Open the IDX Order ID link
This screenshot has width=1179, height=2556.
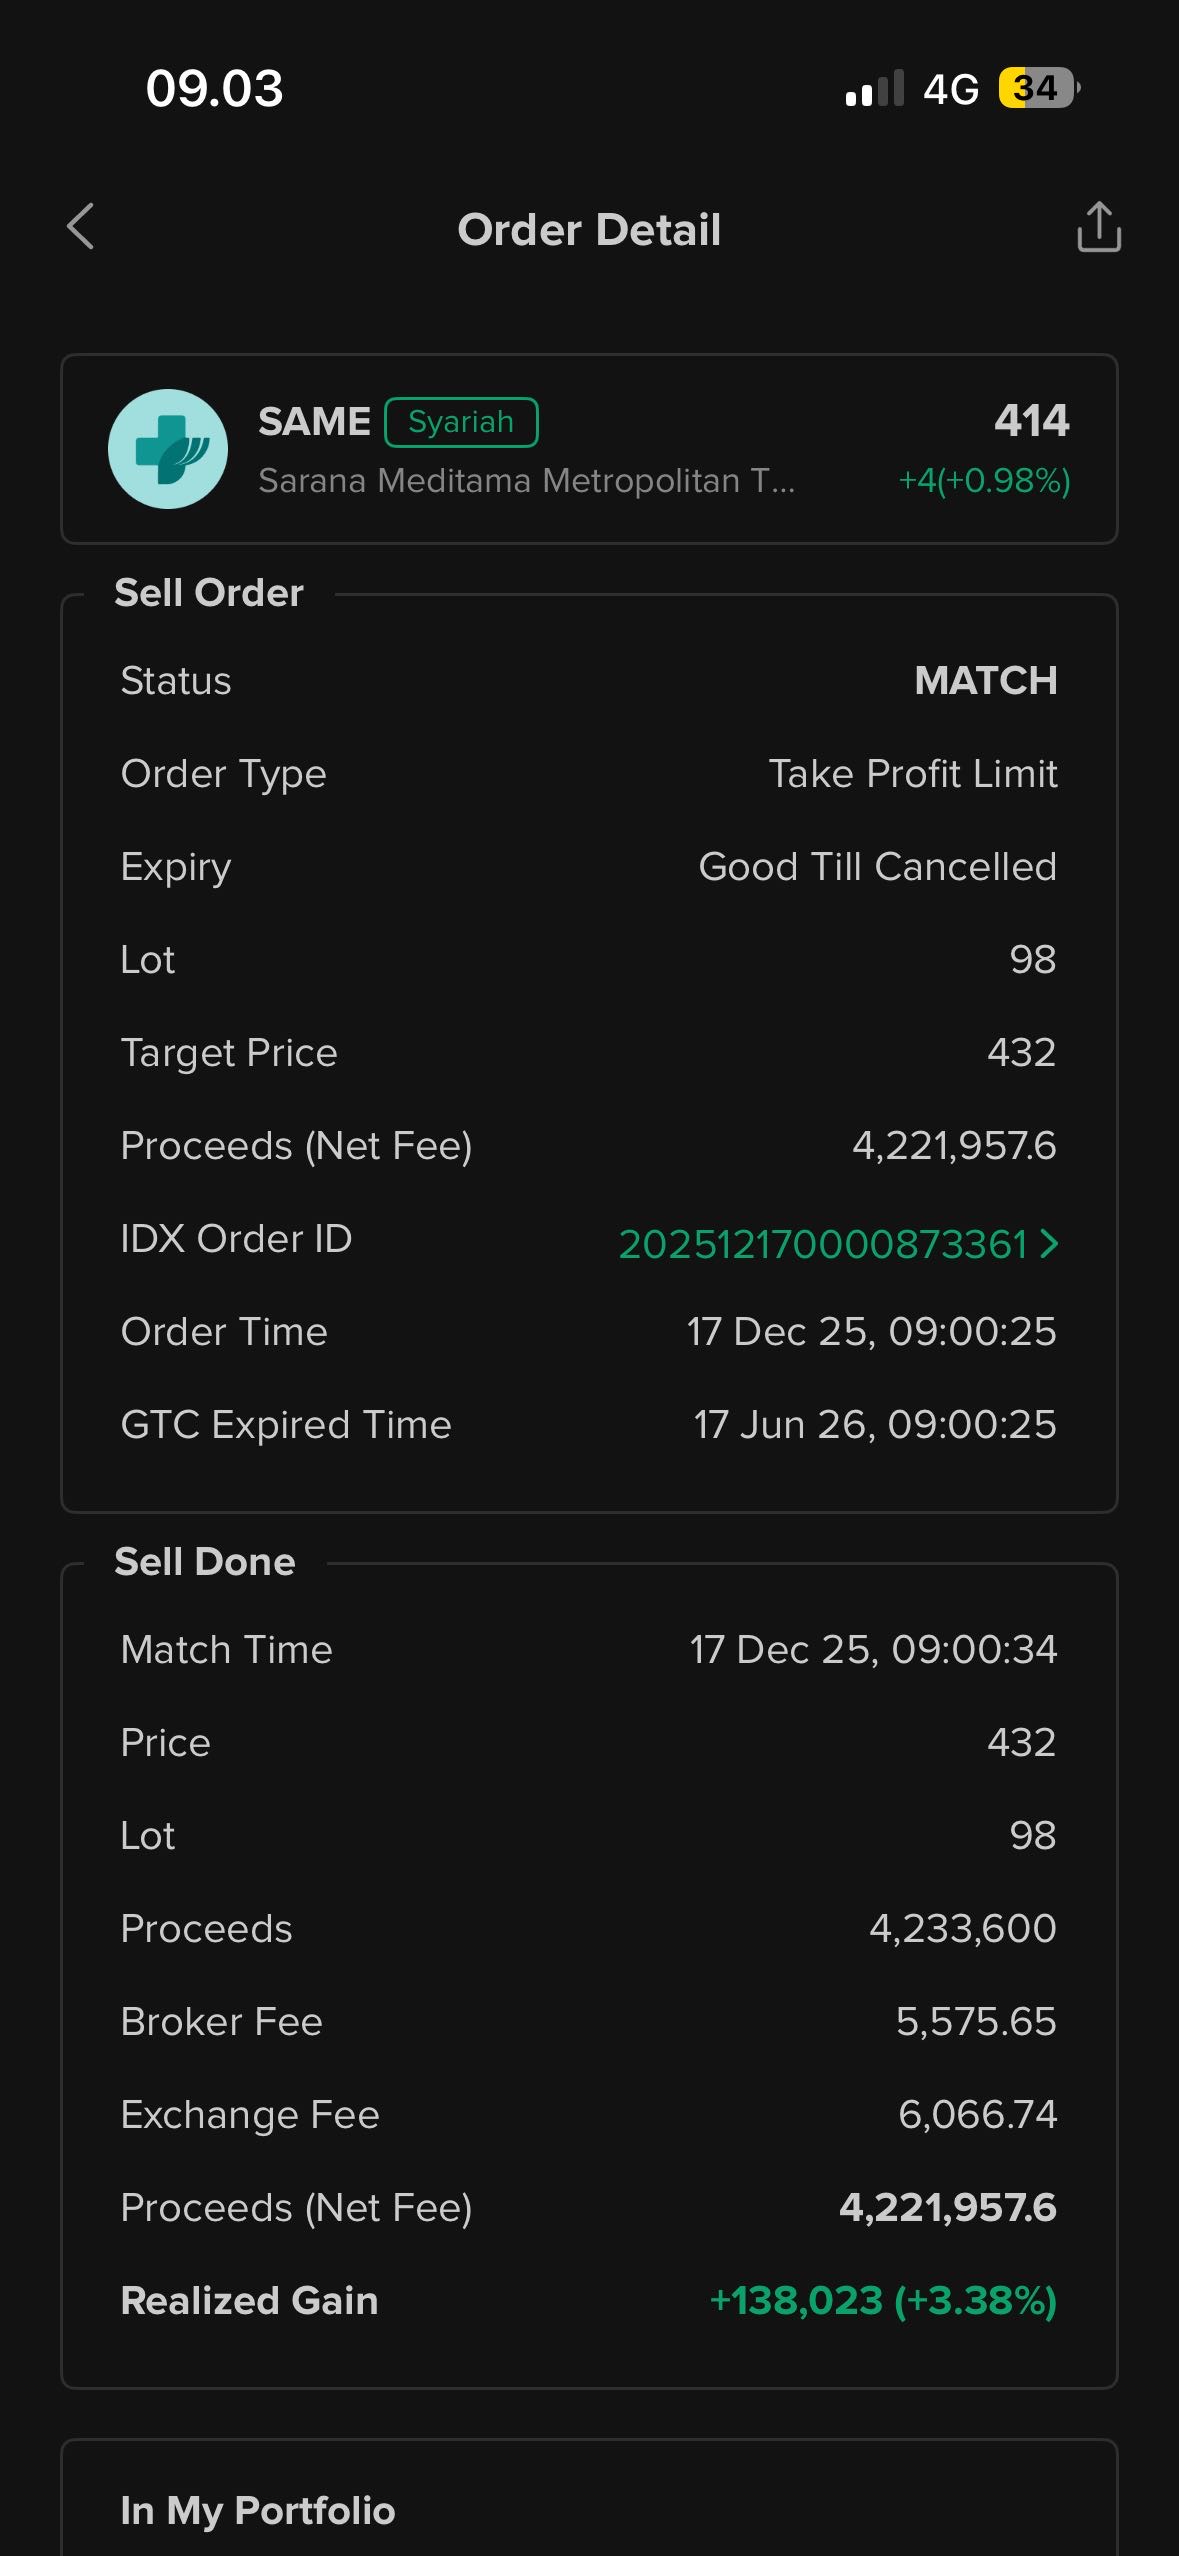(822, 1244)
